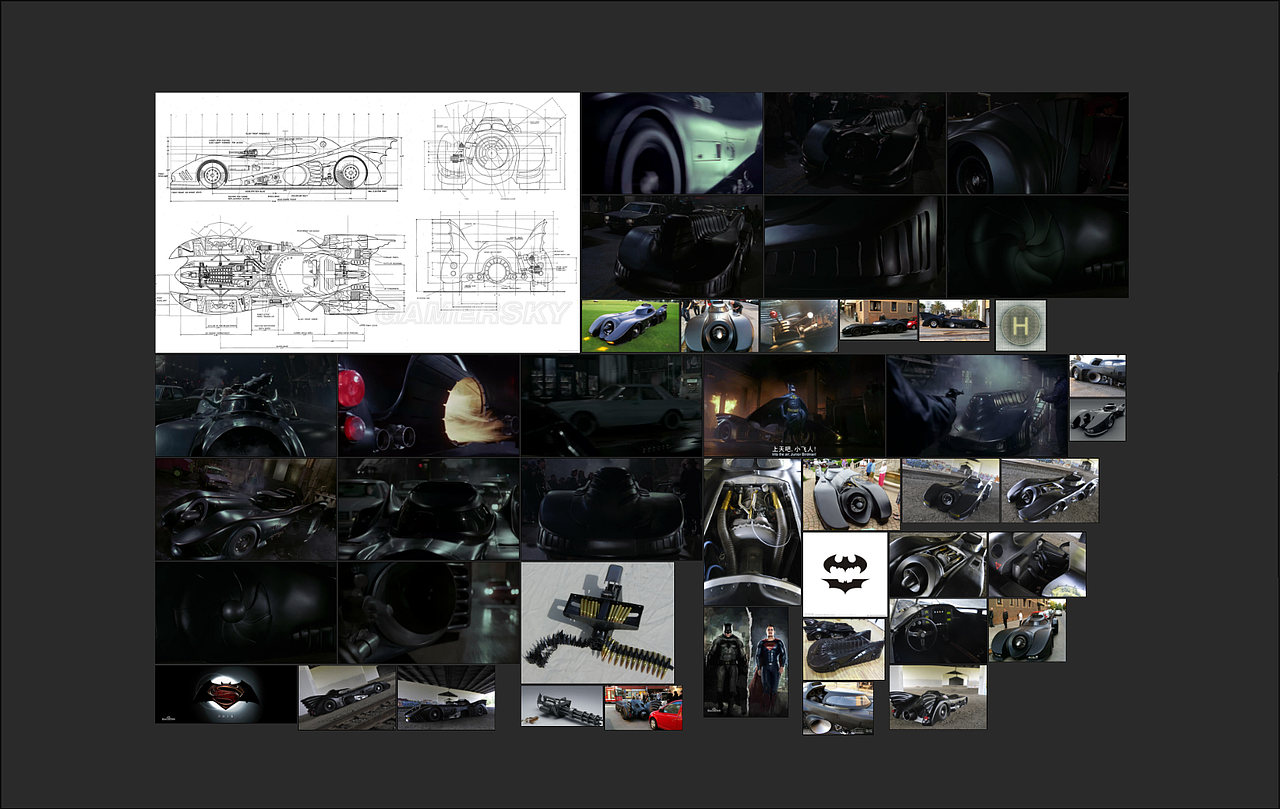Select the Gatling minigun render image

(x=561, y=706)
